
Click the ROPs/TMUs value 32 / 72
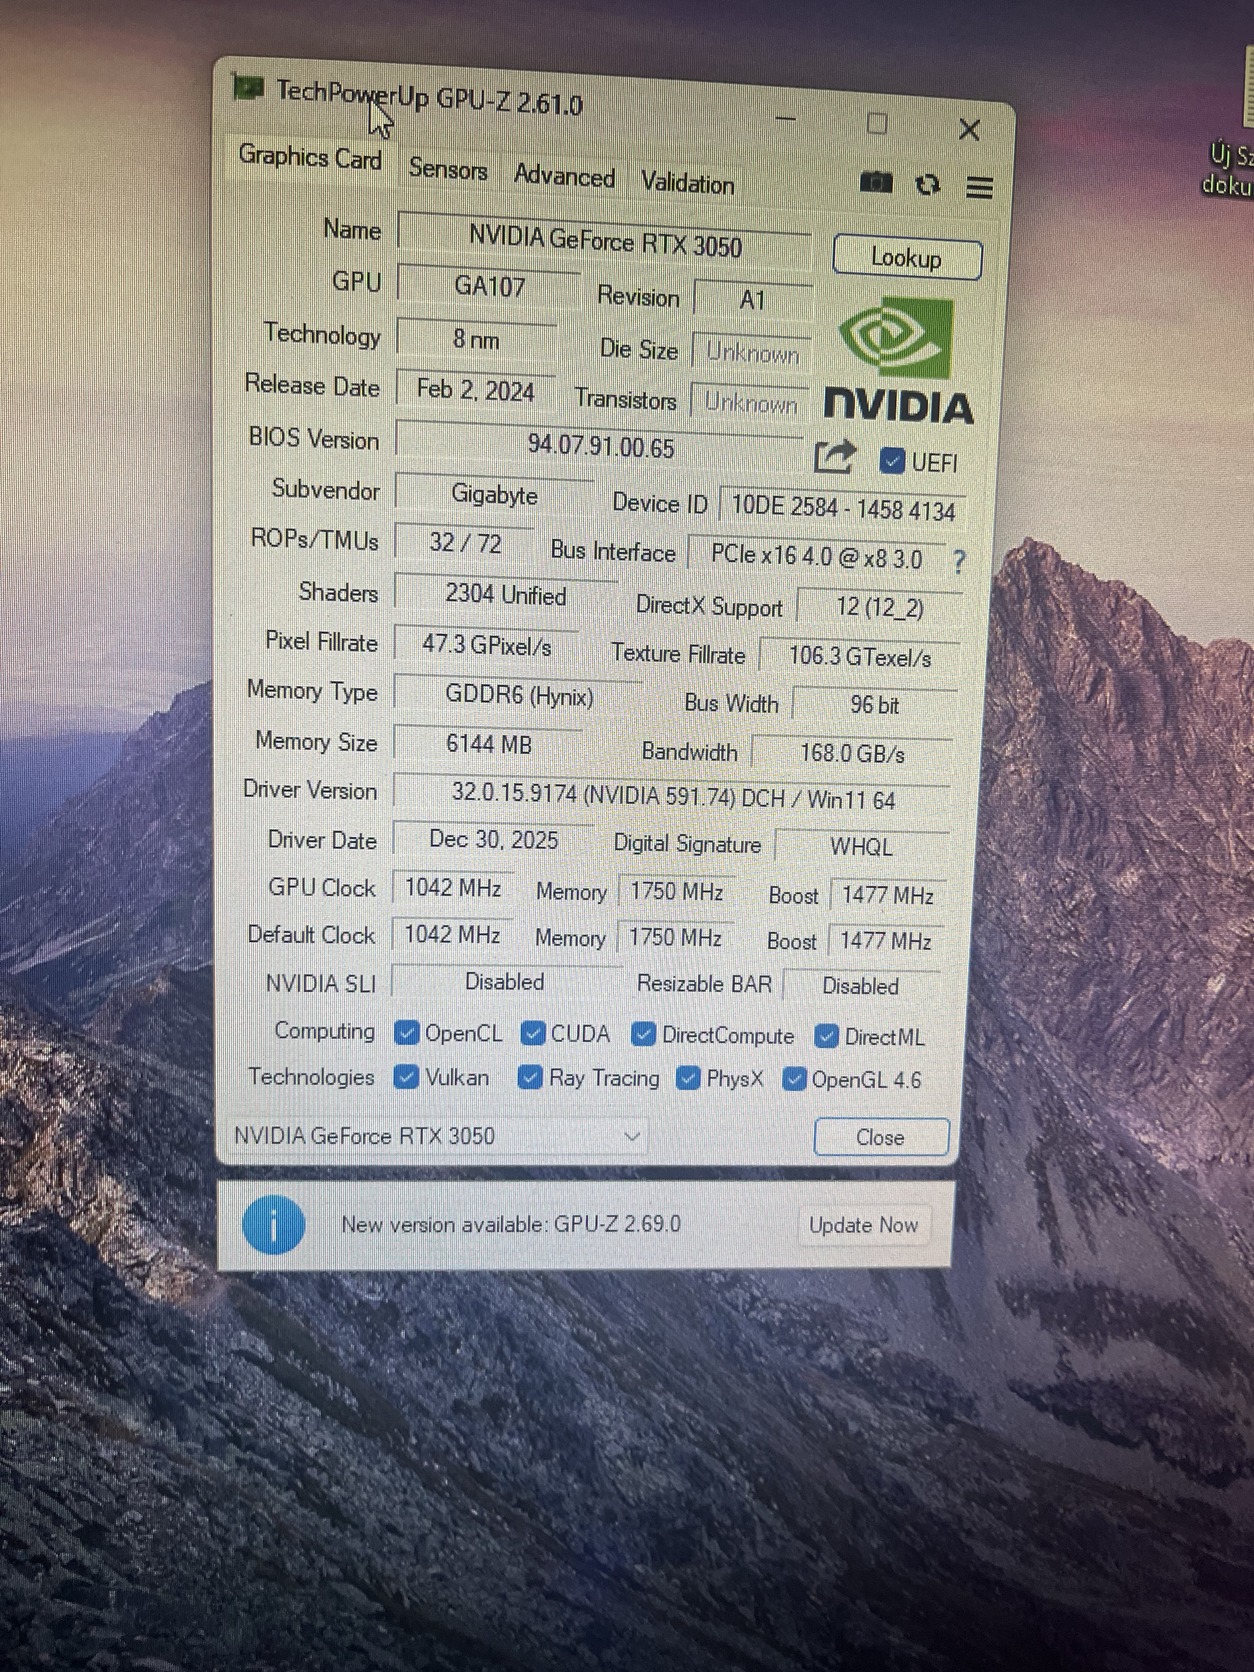point(465,543)
